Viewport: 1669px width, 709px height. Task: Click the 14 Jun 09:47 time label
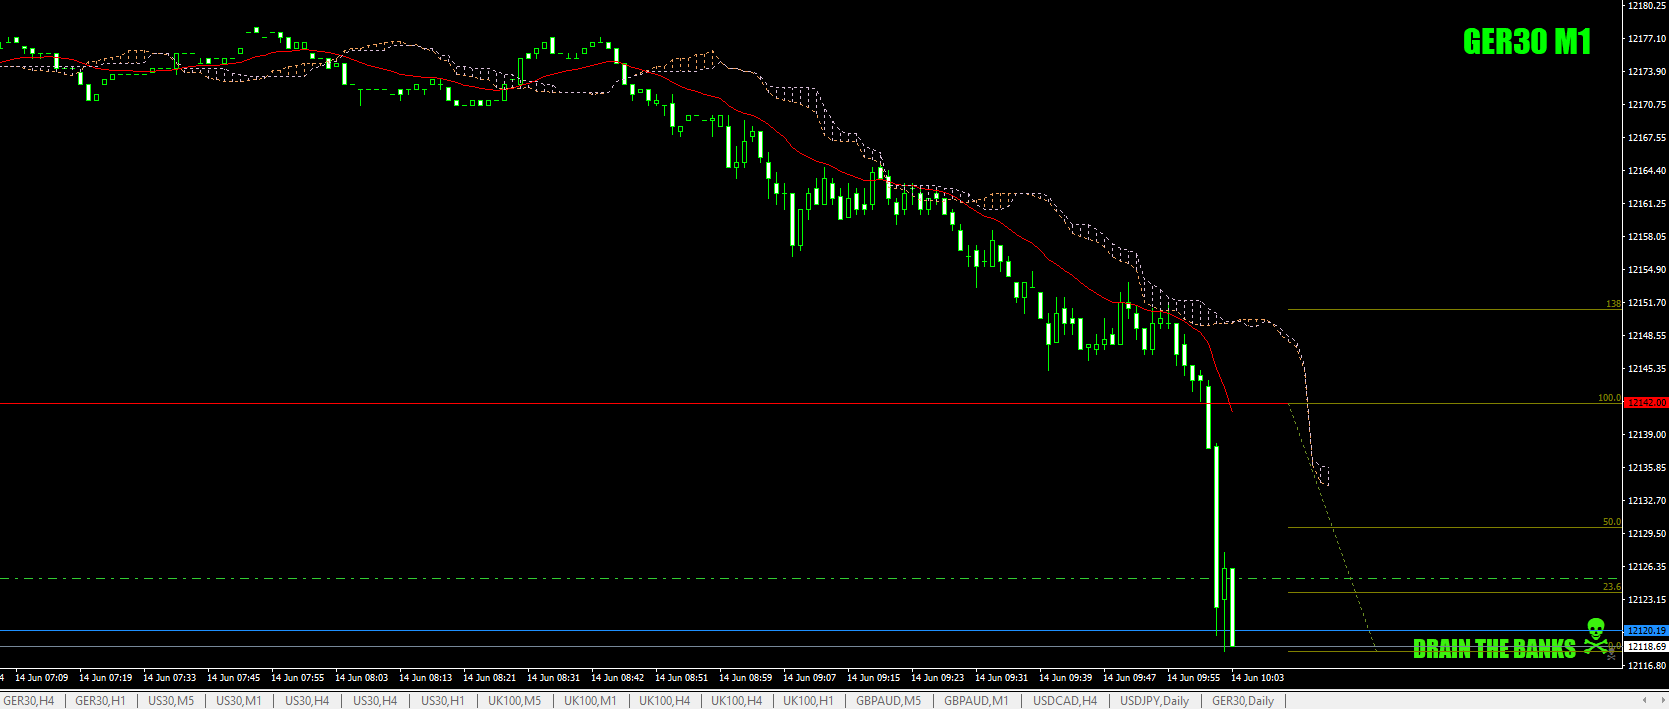click(1130, 678)
